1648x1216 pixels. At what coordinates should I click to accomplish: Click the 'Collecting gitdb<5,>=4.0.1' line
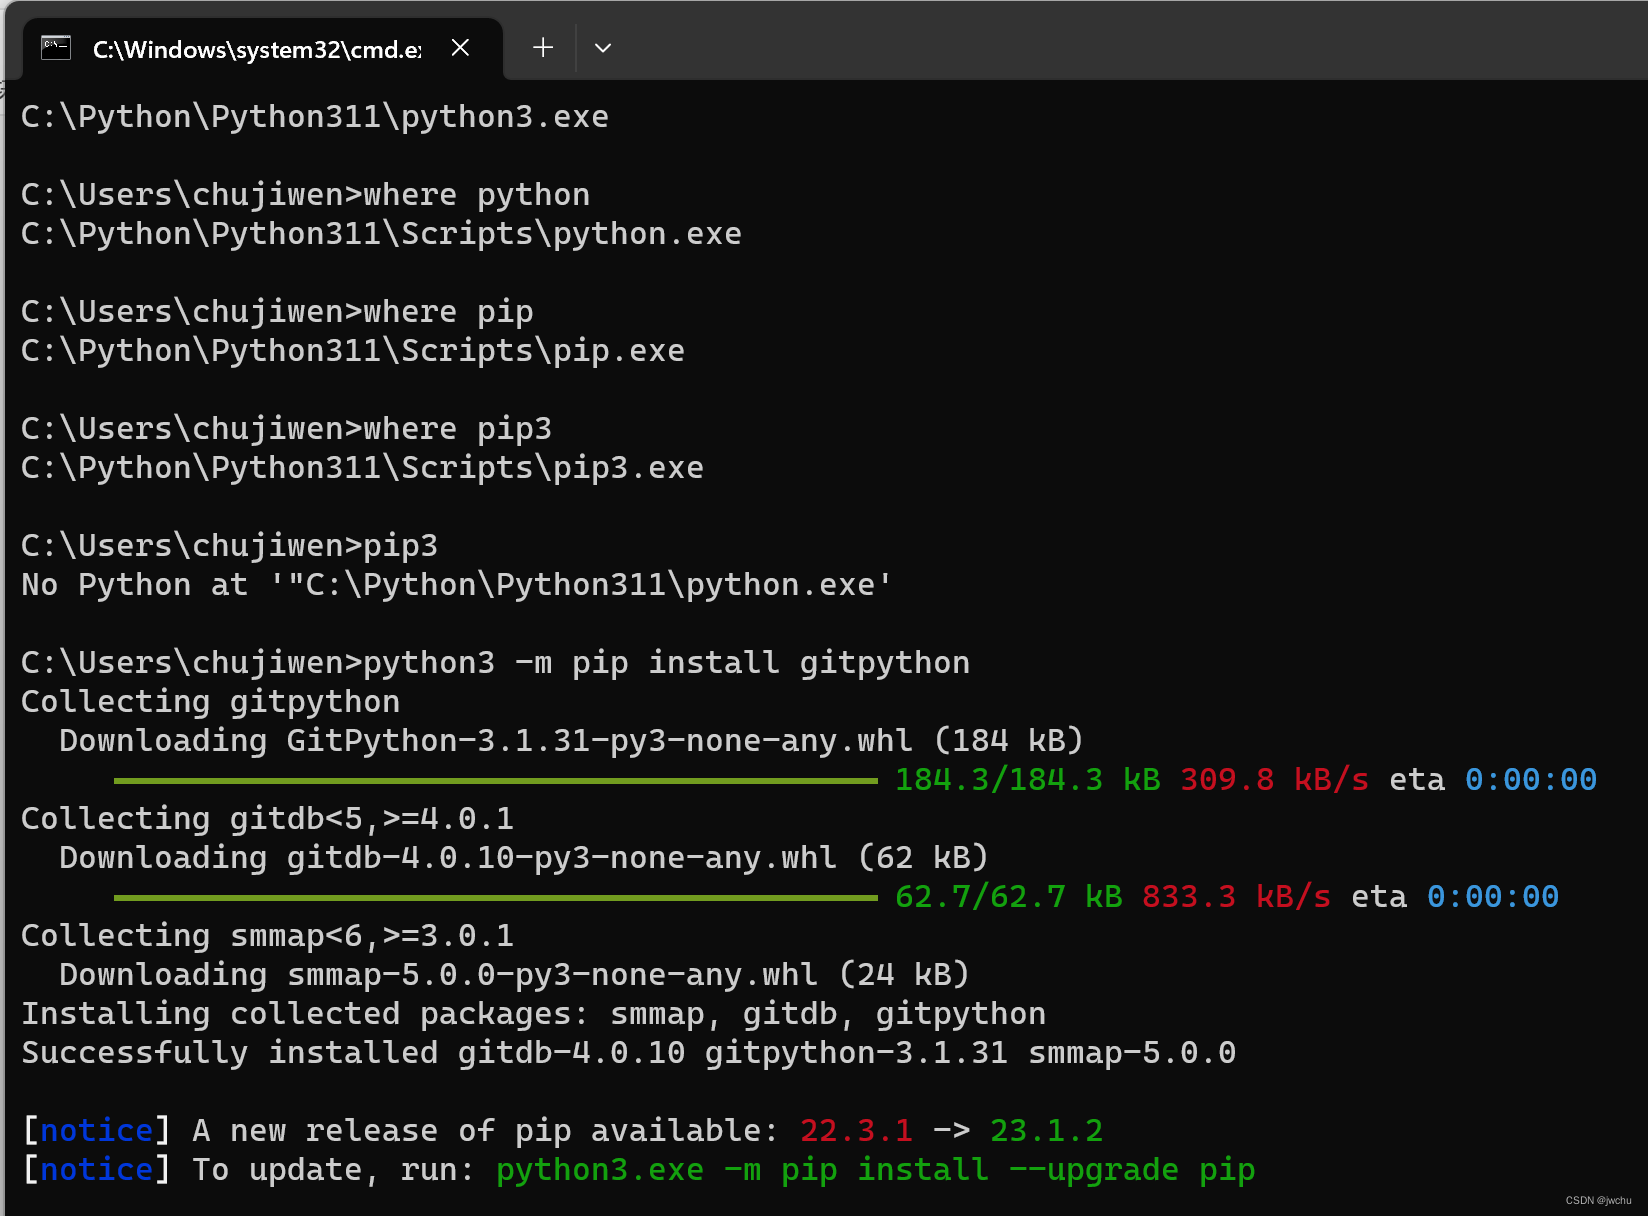tap(267, 819)
